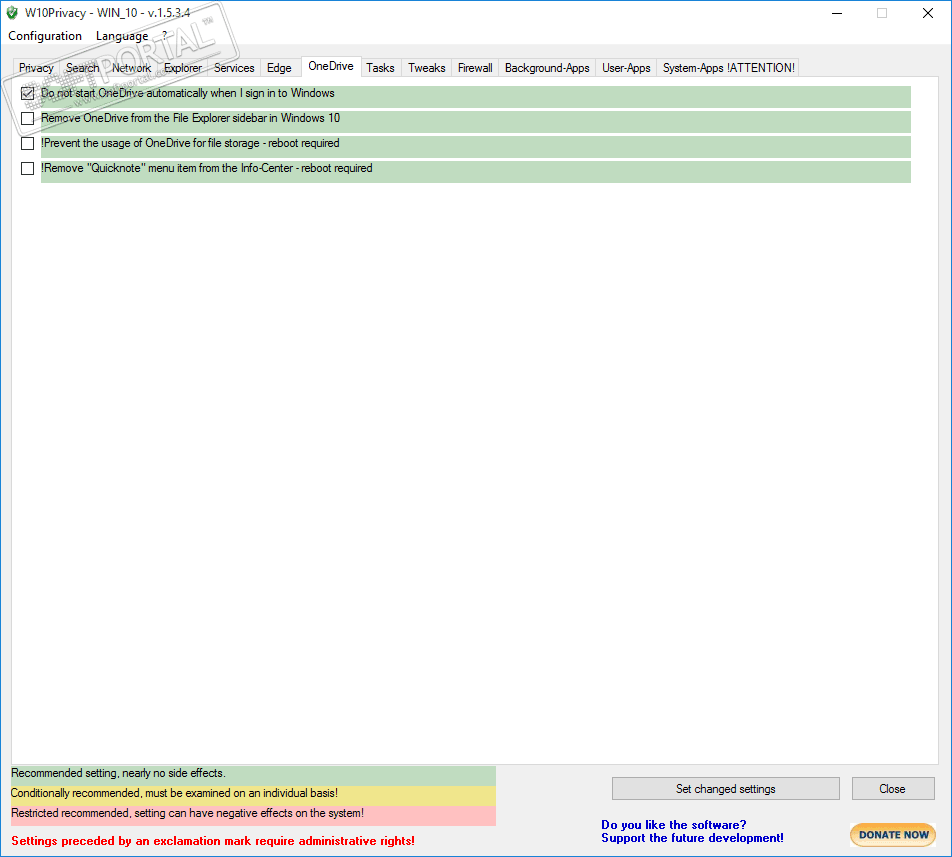Tick the 'Remove Quicknote menu item' checkbox
This screenshot has width=952, height=857.
tap(27, 168)
